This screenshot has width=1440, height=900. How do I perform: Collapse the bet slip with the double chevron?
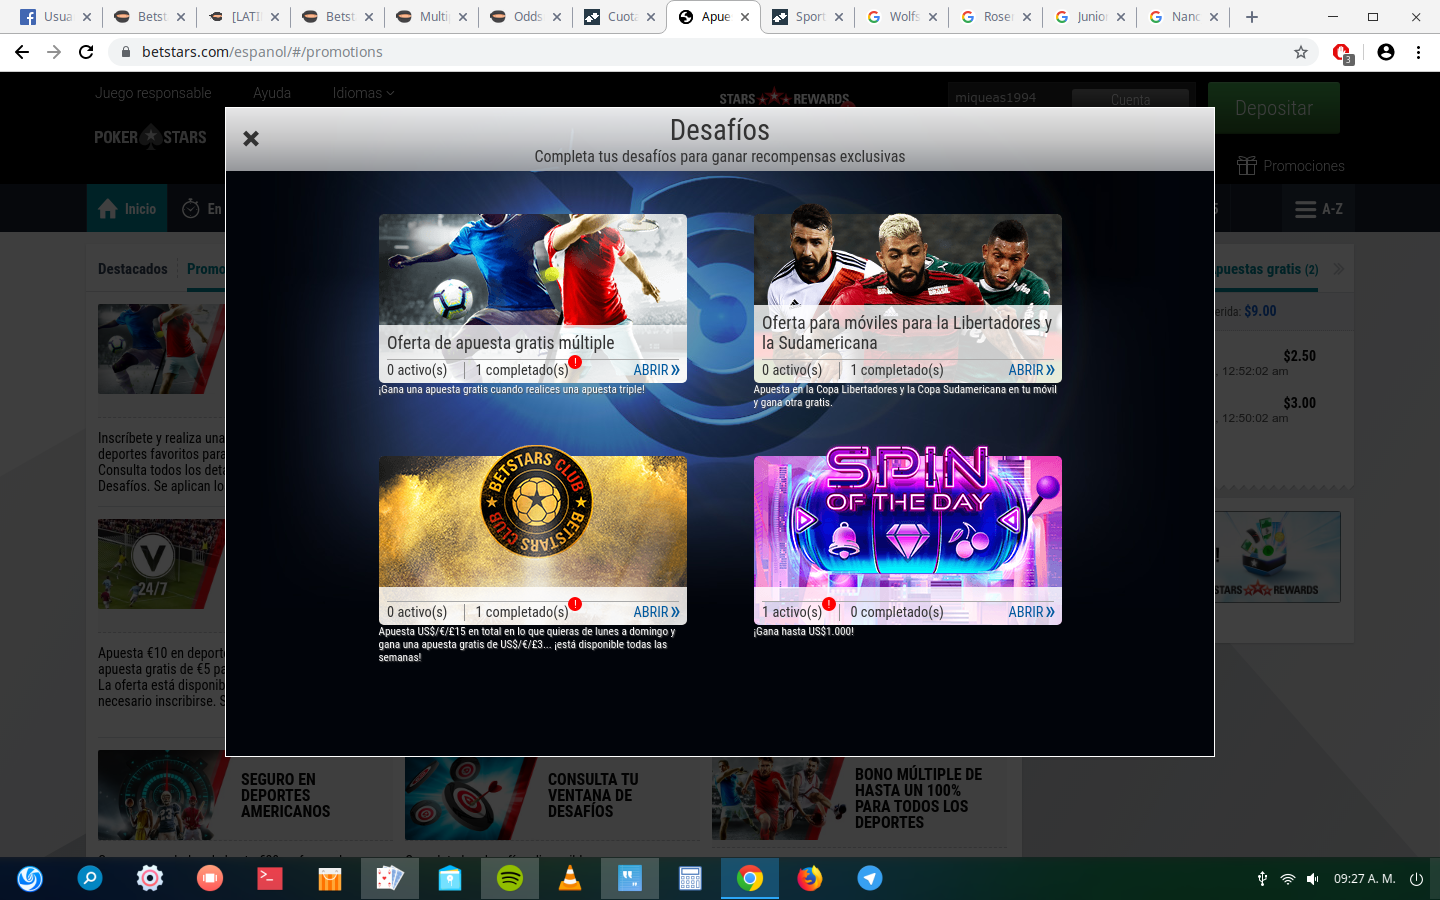tap(1339, 269)
